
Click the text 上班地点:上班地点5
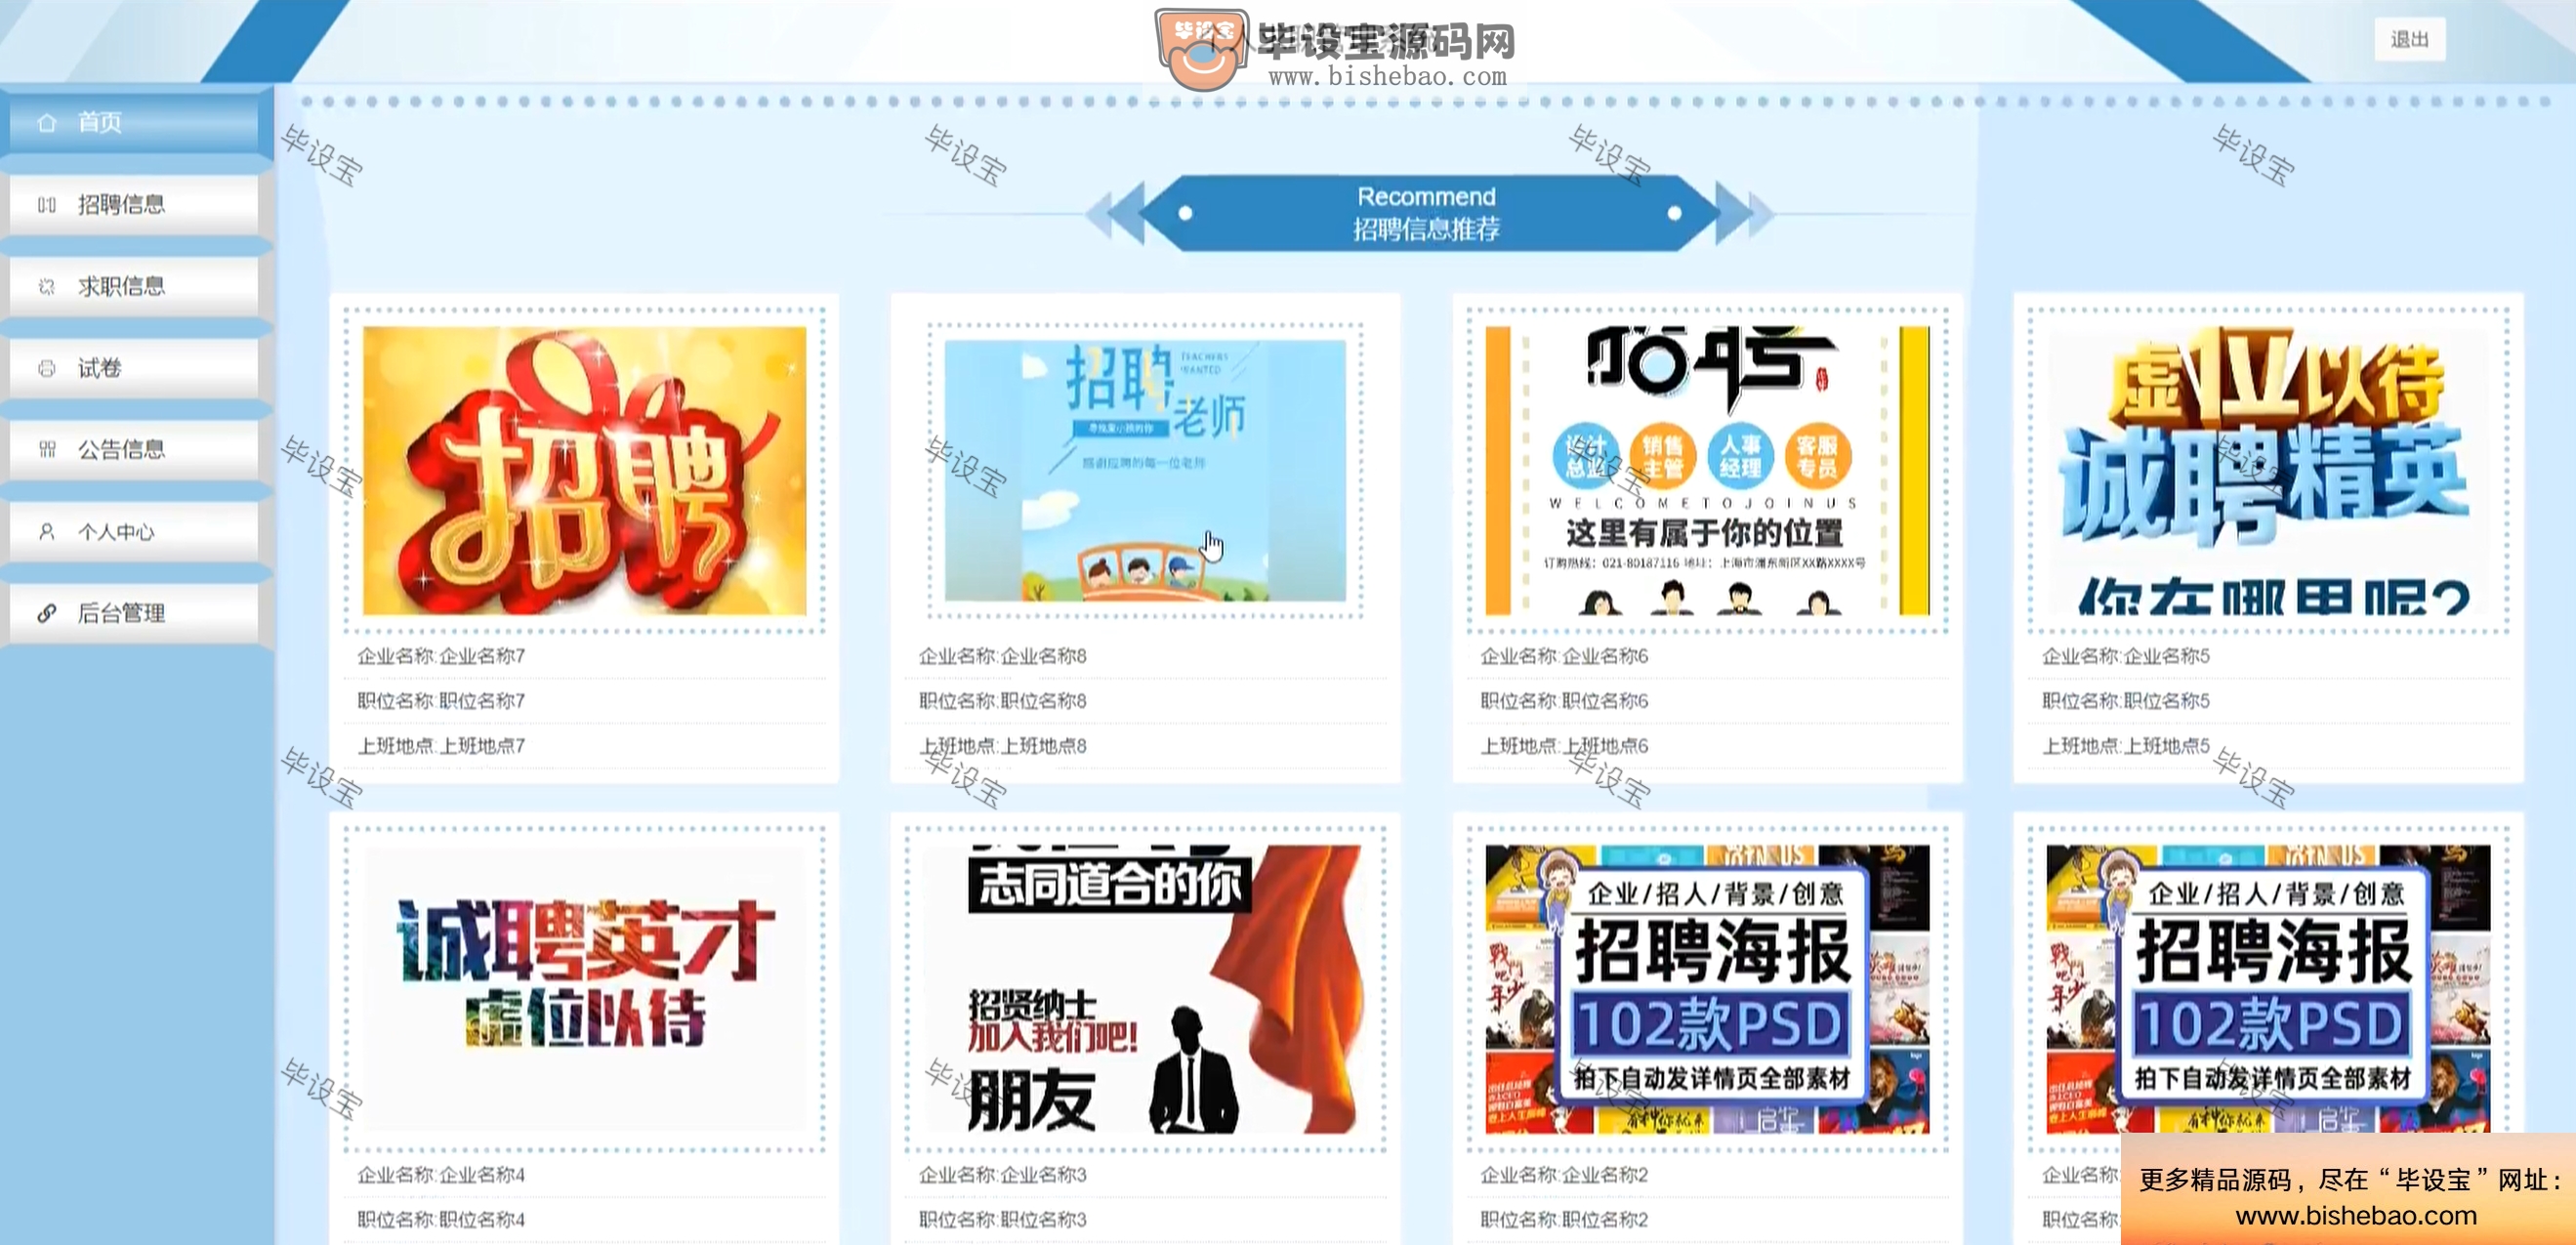2126,746
